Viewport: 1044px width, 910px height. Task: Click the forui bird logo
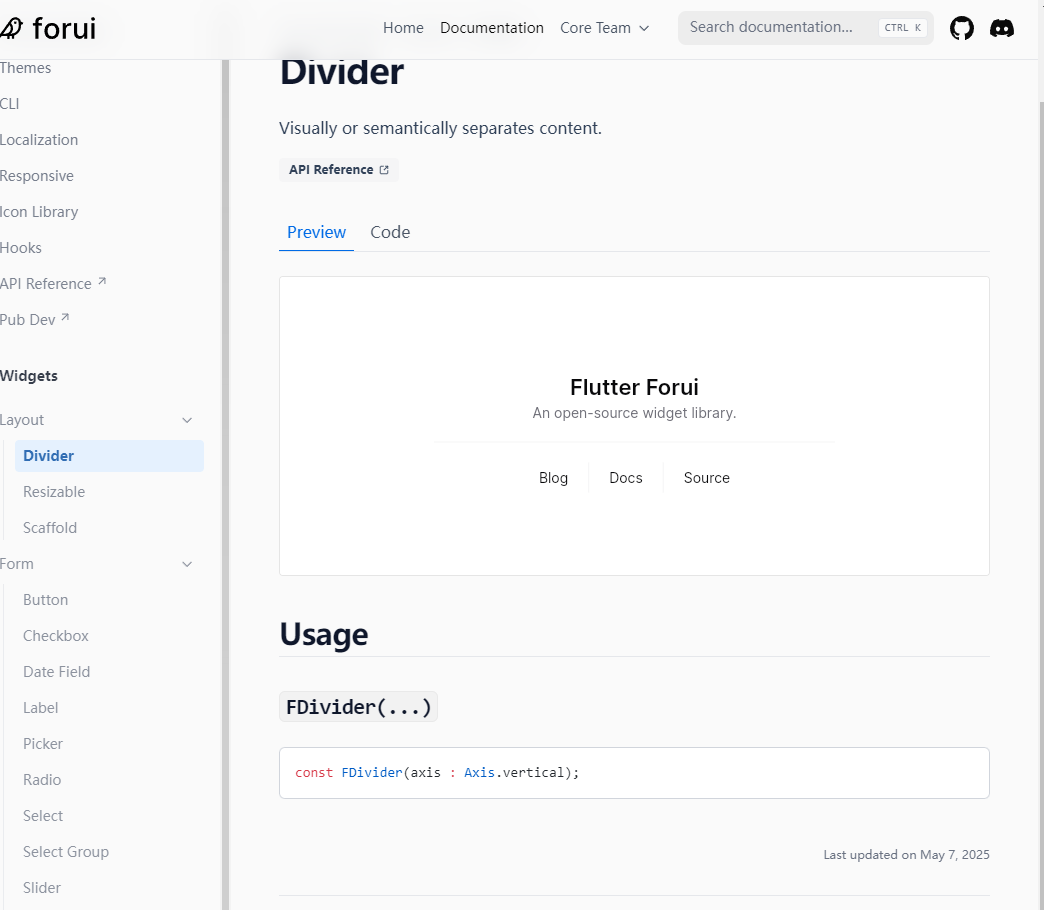11,28
